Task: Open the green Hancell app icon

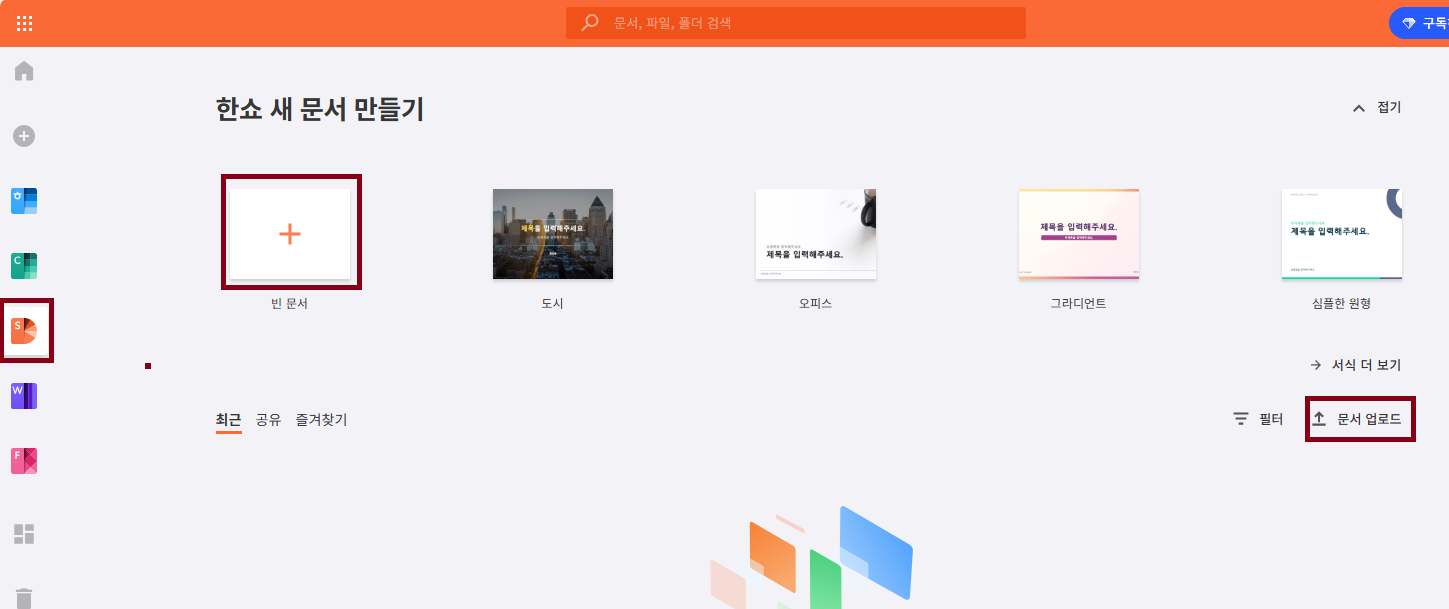Action: click(x=23, y=265)
